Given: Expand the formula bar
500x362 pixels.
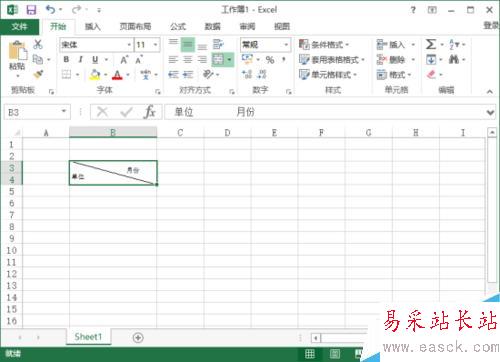Looking at the screenshot, I should (490, 113).
